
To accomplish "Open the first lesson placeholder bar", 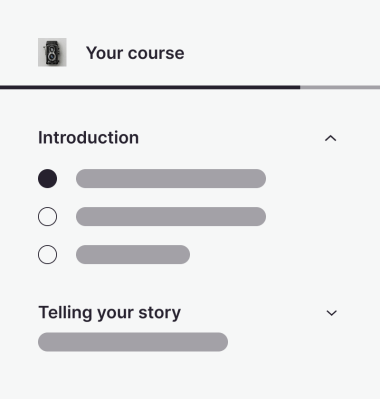I will pyautogui.click(x=171, y=179).
